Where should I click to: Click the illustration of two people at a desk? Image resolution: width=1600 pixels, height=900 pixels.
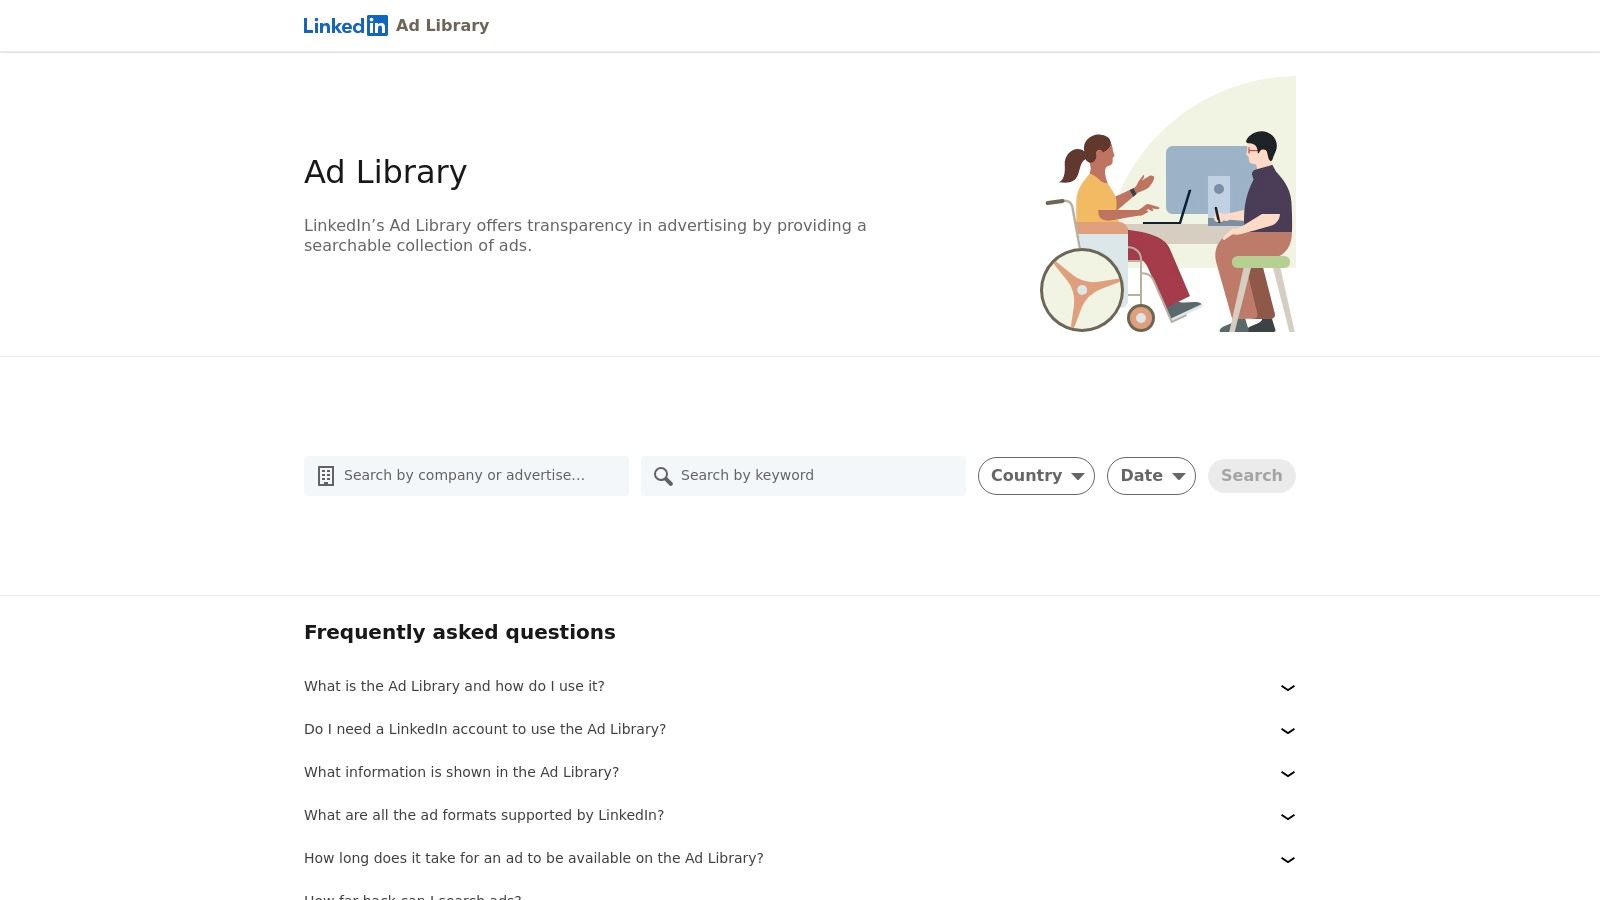(x=1165, y=203)
